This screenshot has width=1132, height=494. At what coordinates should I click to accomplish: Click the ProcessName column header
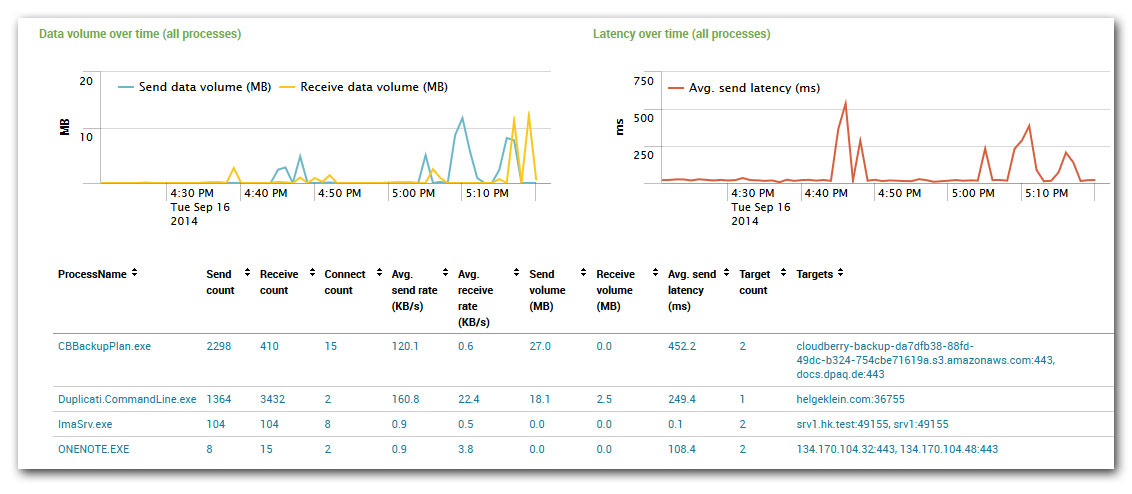[x=92, y=274]
